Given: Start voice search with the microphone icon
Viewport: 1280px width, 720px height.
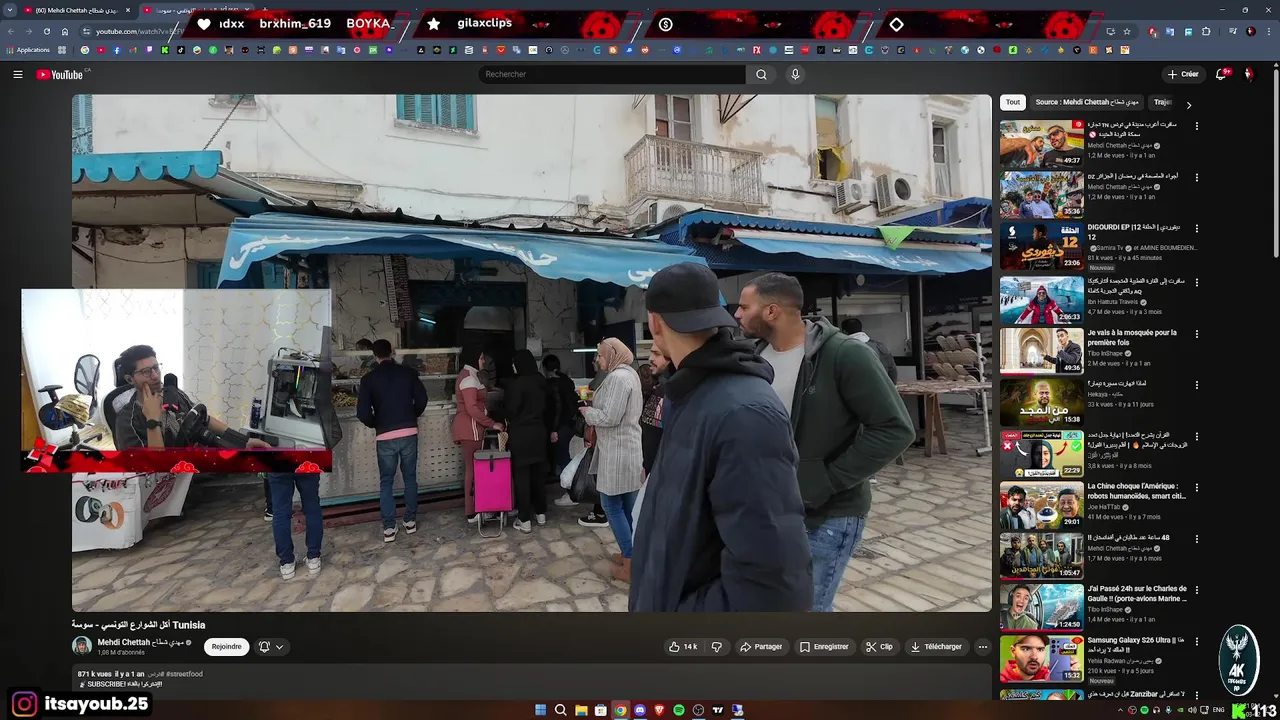Looking at the screenshot, I should coord(795,74).
